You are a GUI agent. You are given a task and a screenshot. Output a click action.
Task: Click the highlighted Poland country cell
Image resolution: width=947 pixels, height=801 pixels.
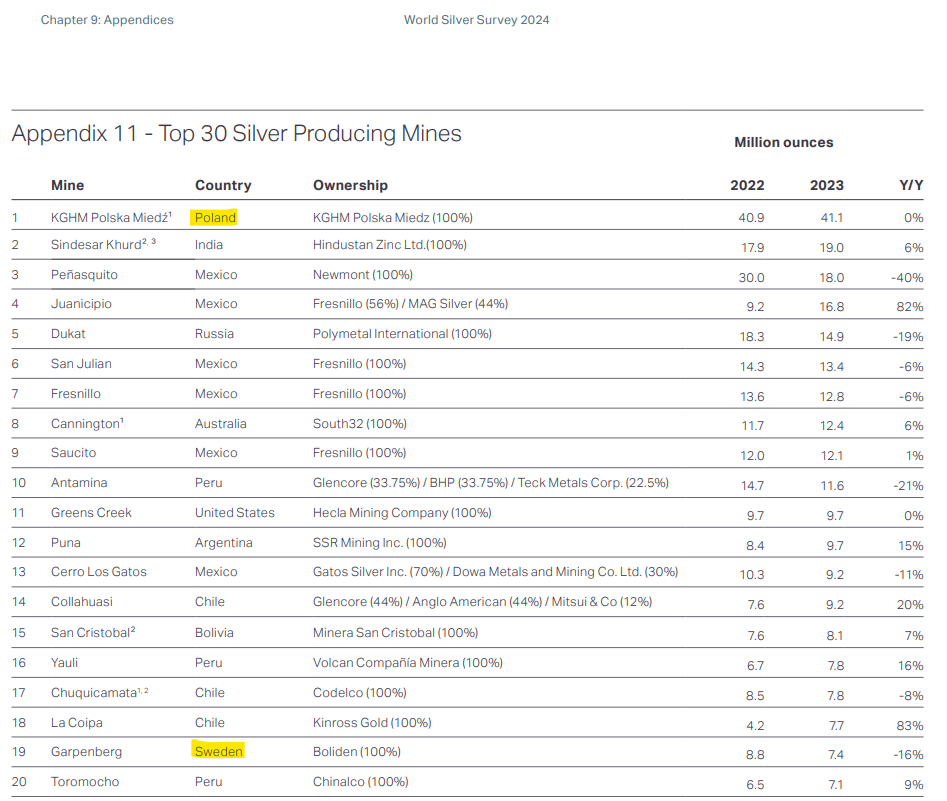coord(215,217)
